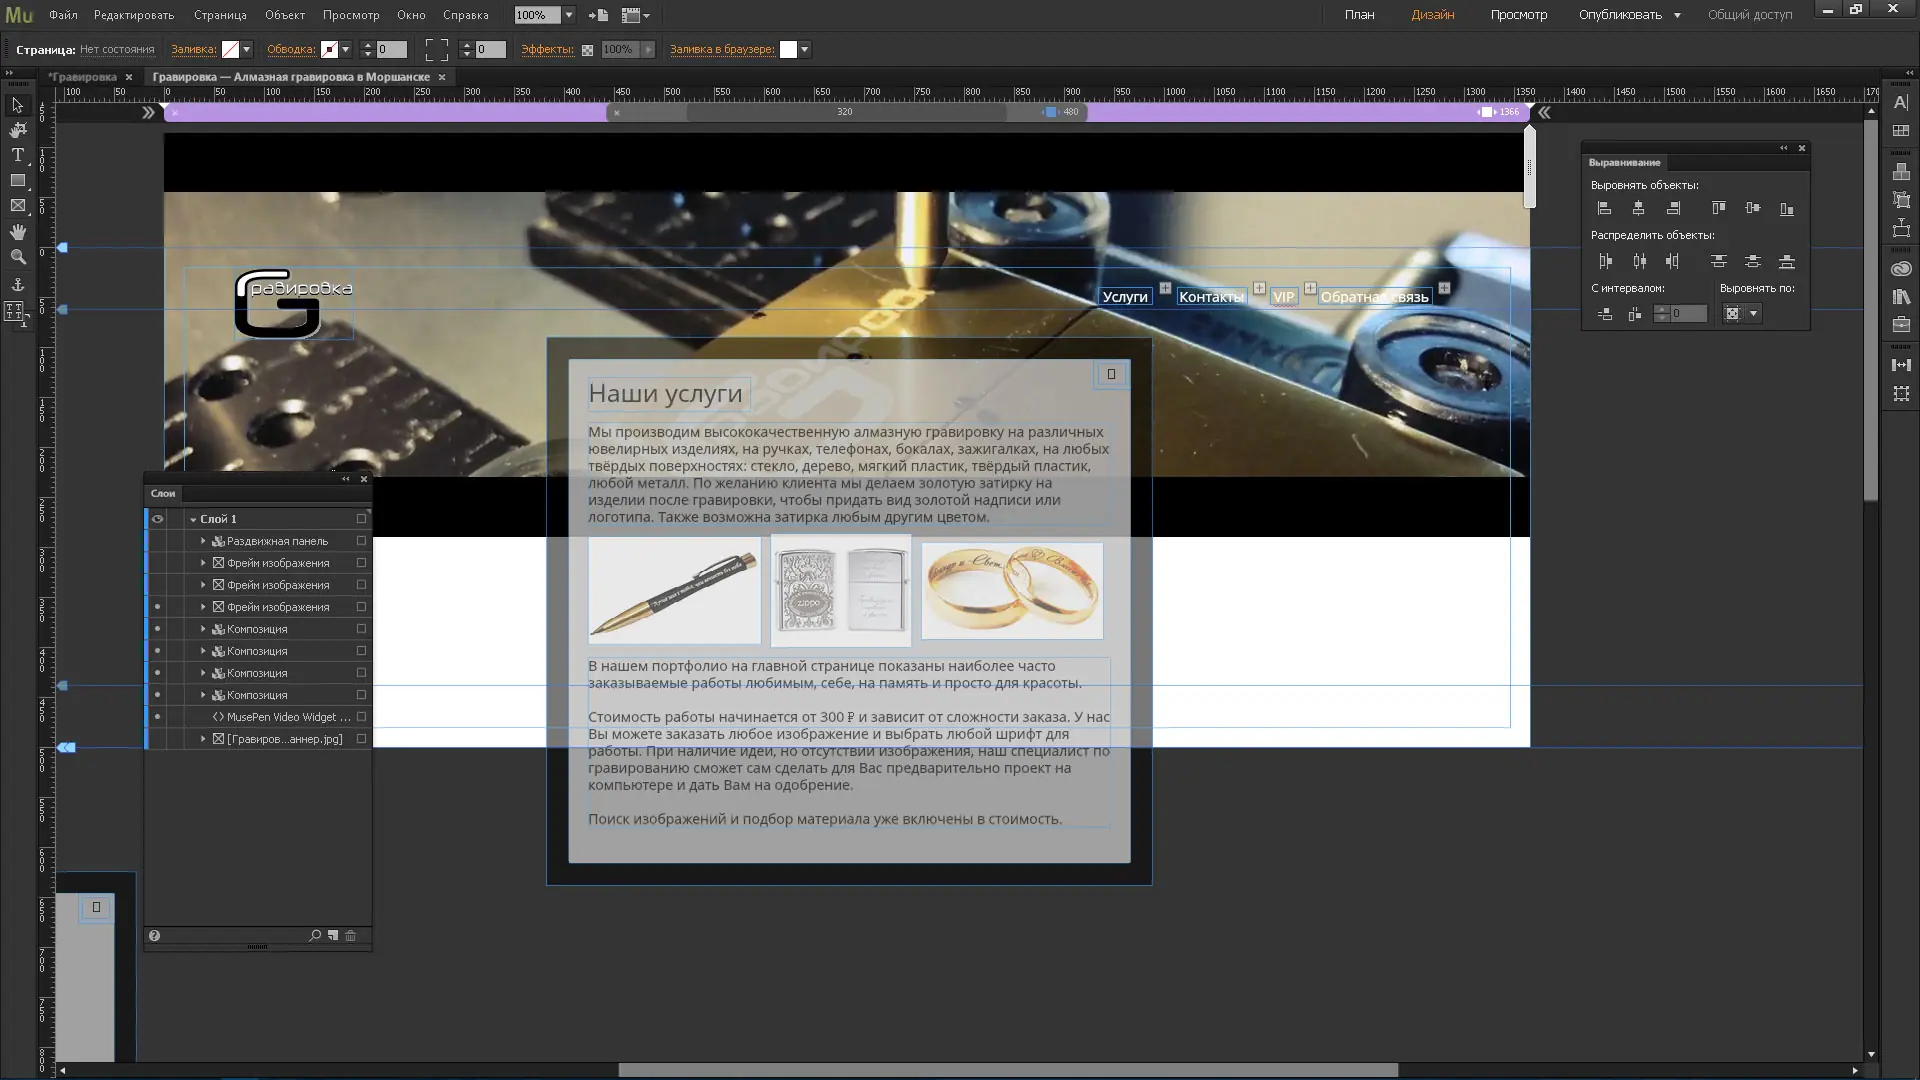Expand the Раздвижная панель tree item

203,541
